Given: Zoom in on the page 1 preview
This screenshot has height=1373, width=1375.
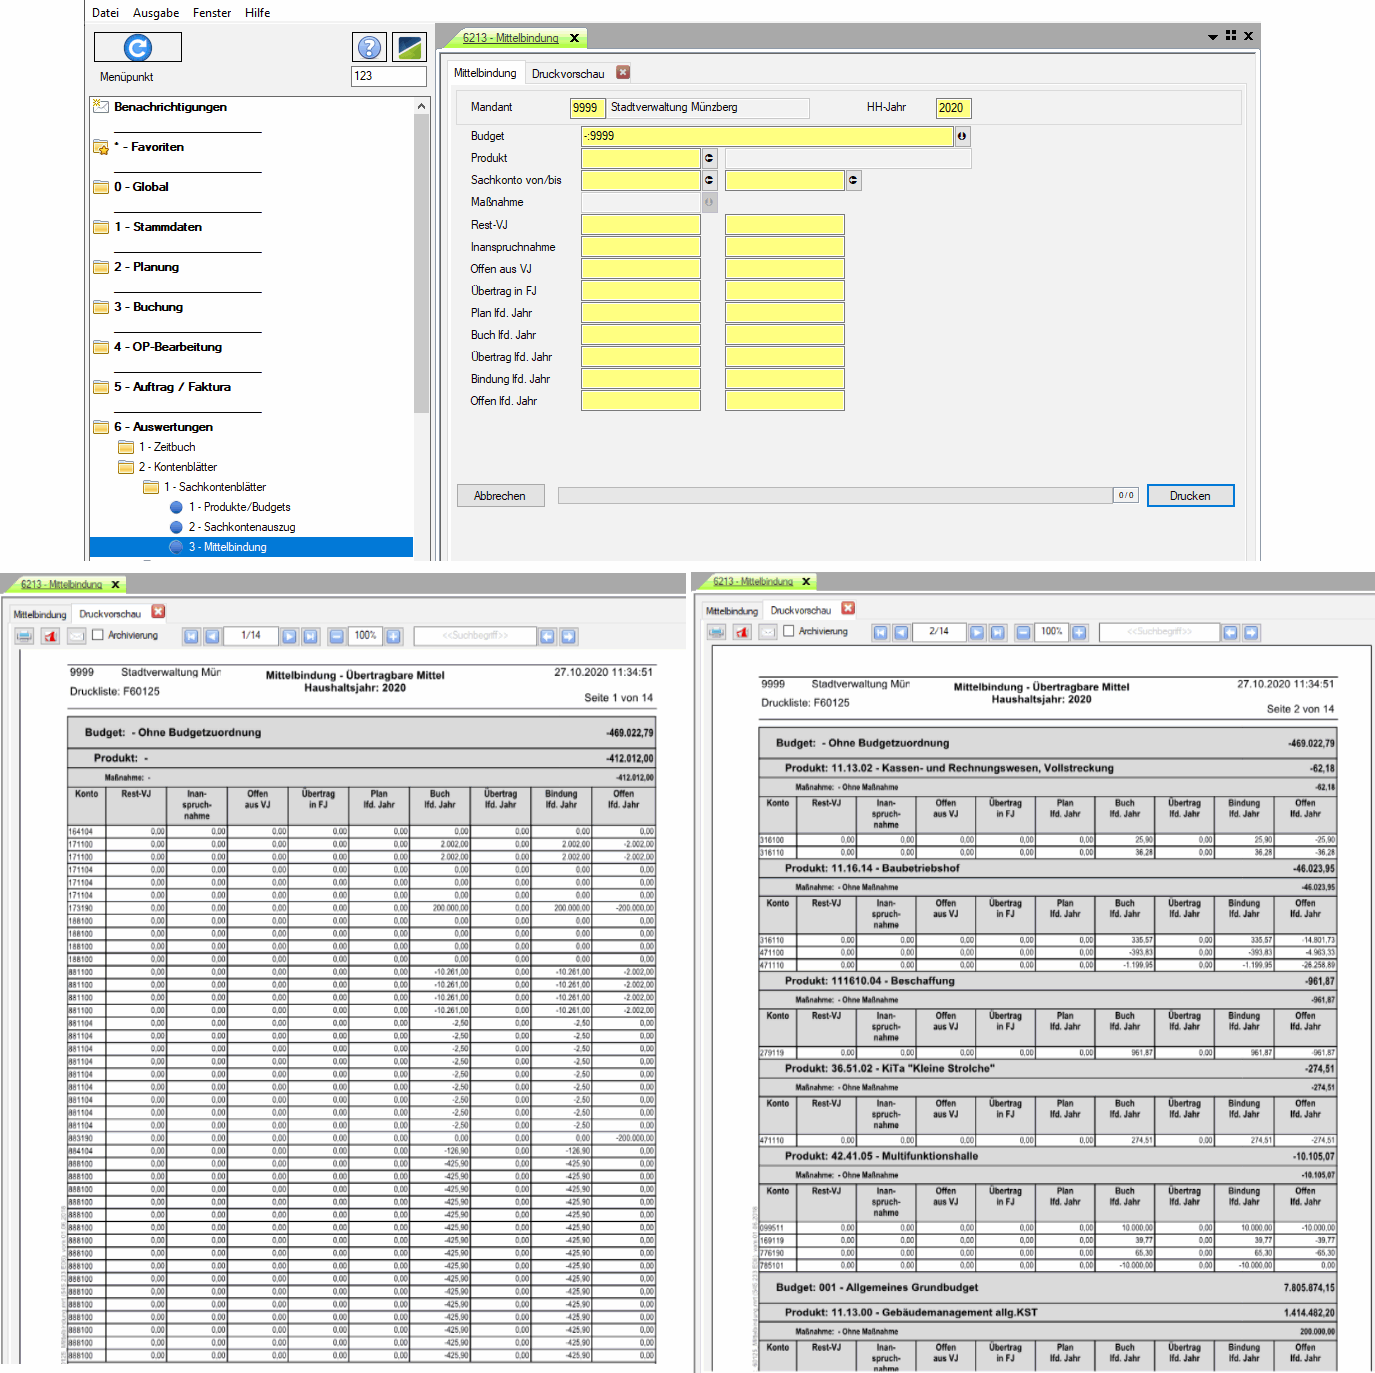Looking at the screenshot, I should (394, 636).
